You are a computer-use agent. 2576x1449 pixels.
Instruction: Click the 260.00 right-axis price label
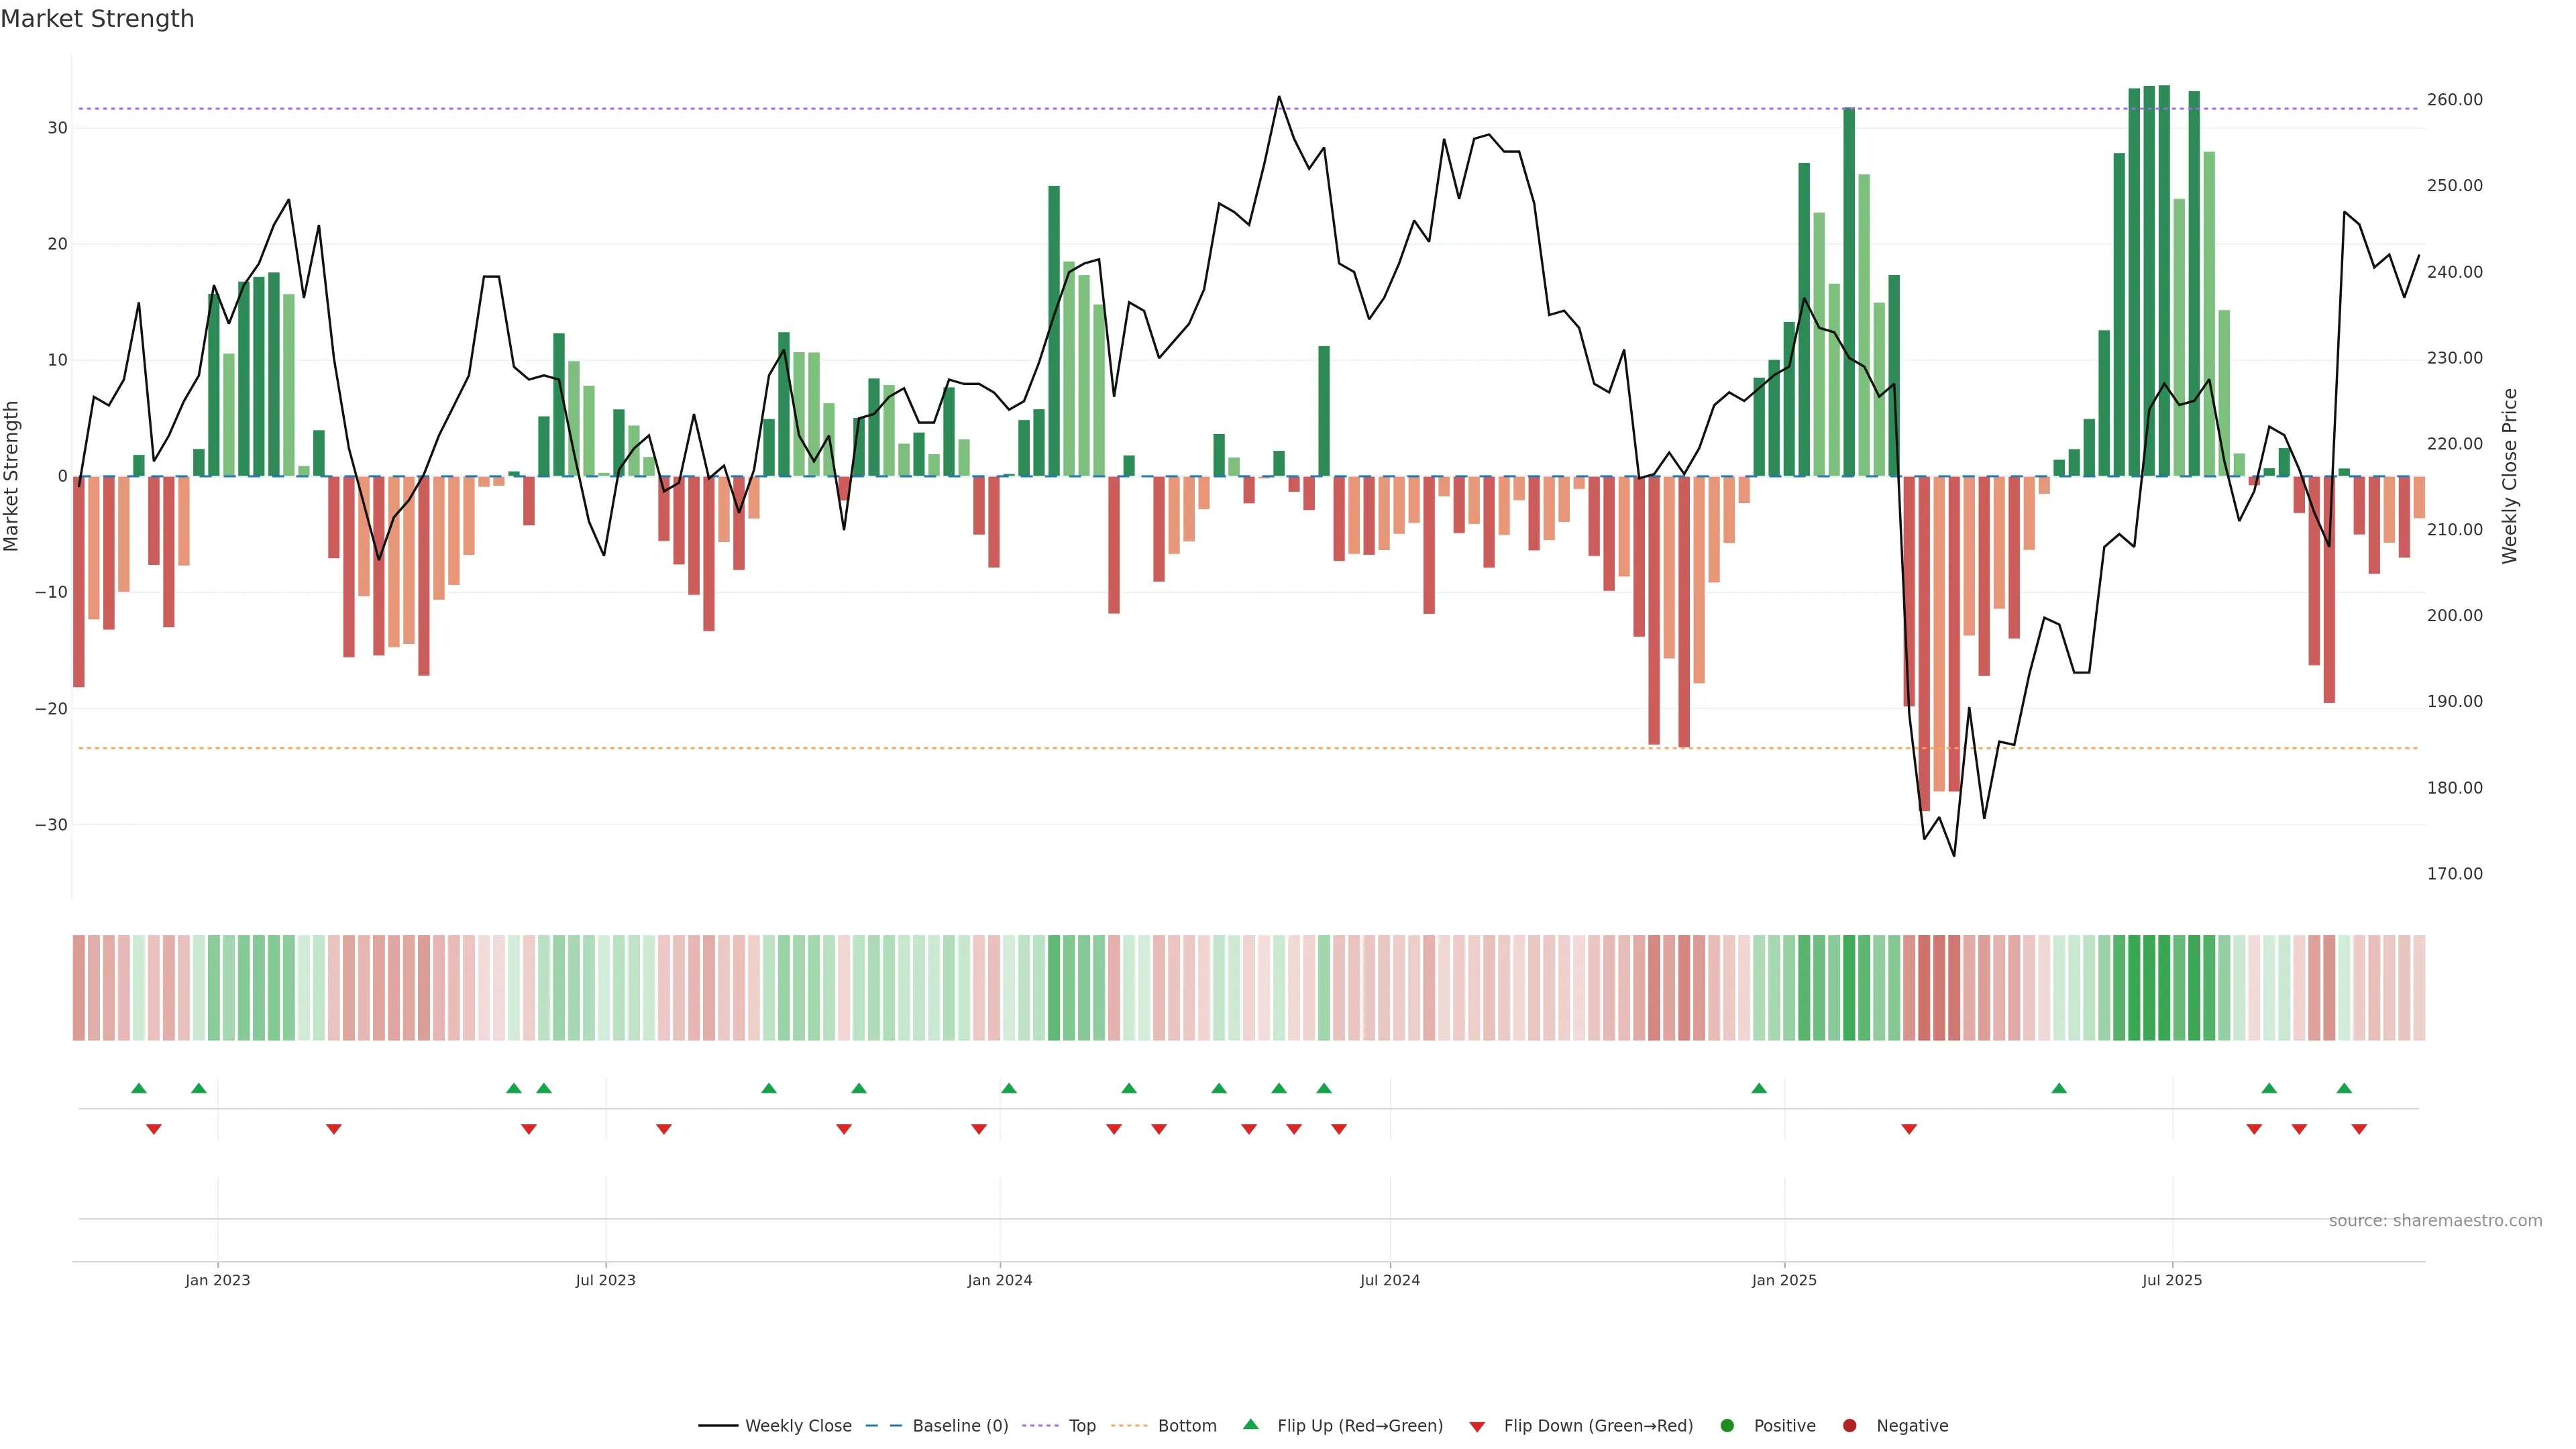click(2454, 100)
